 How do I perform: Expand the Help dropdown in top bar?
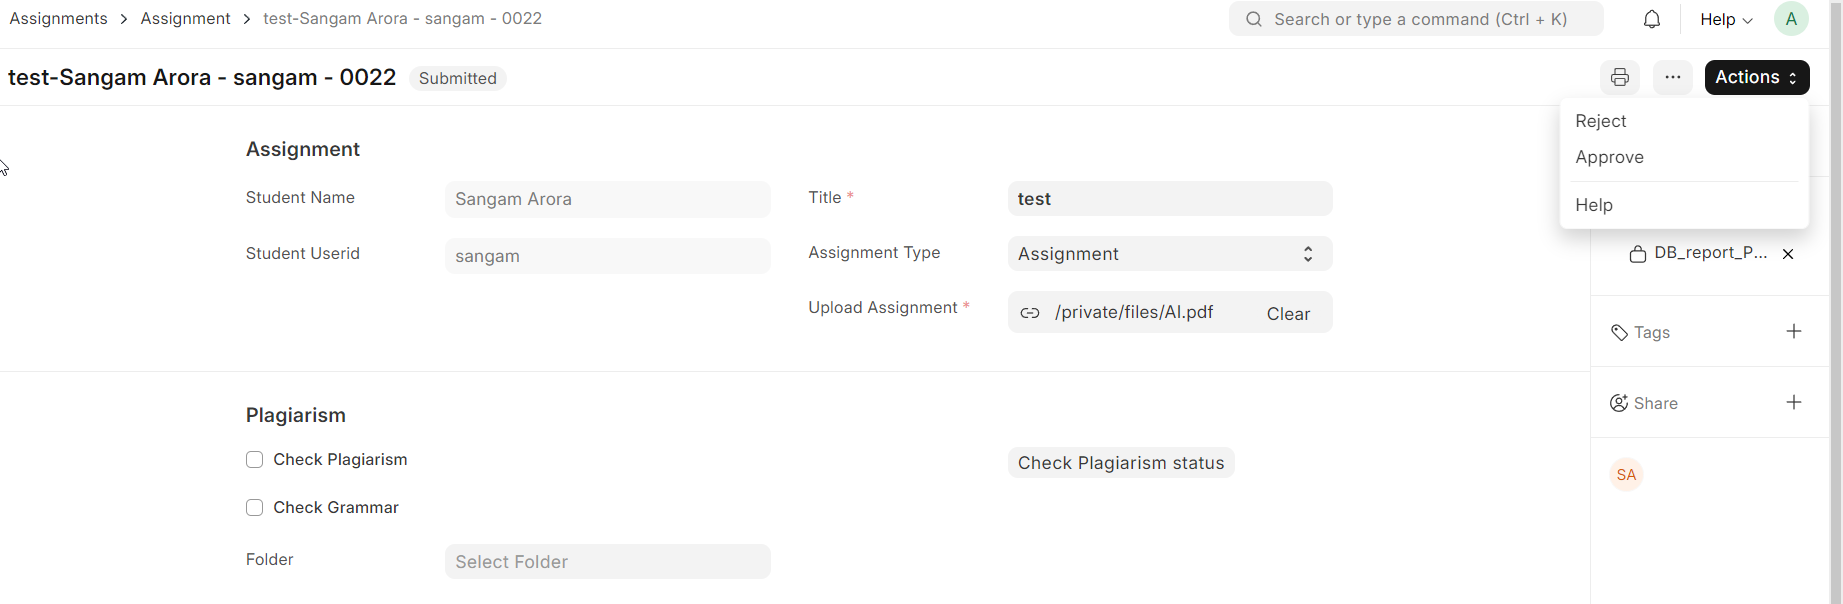[1726, 19]
